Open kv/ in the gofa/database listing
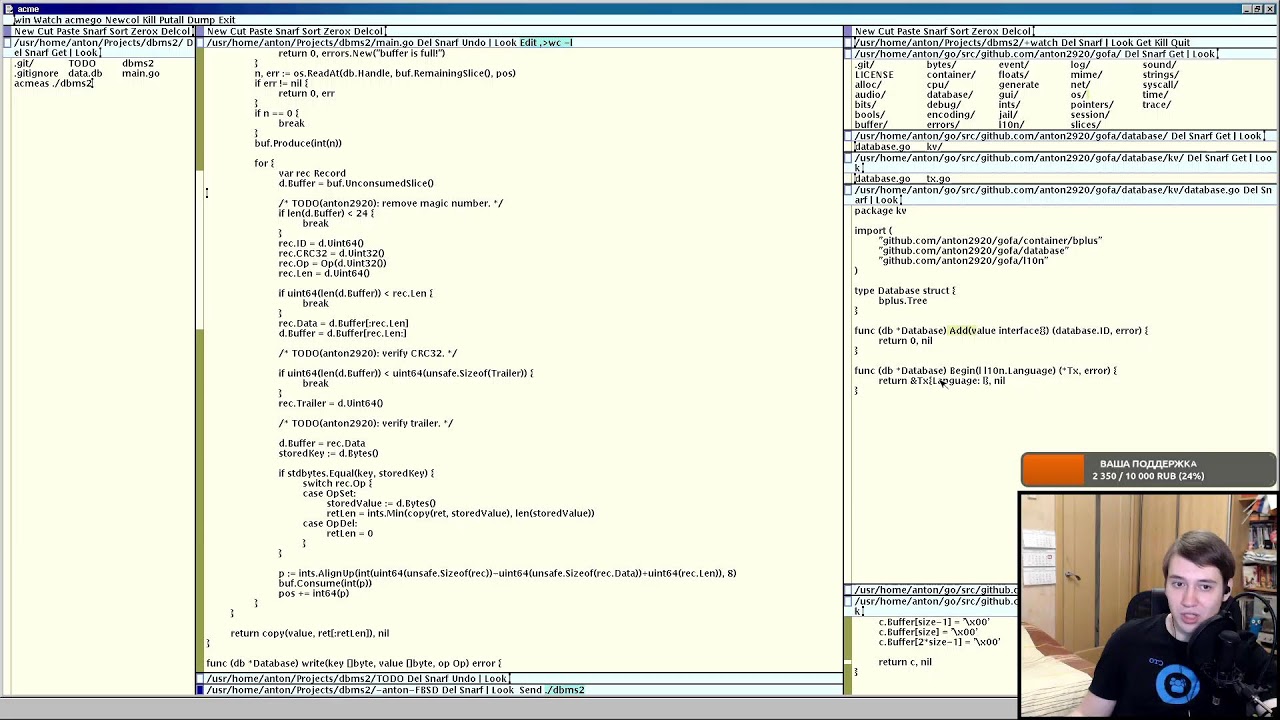 point(933,147)
